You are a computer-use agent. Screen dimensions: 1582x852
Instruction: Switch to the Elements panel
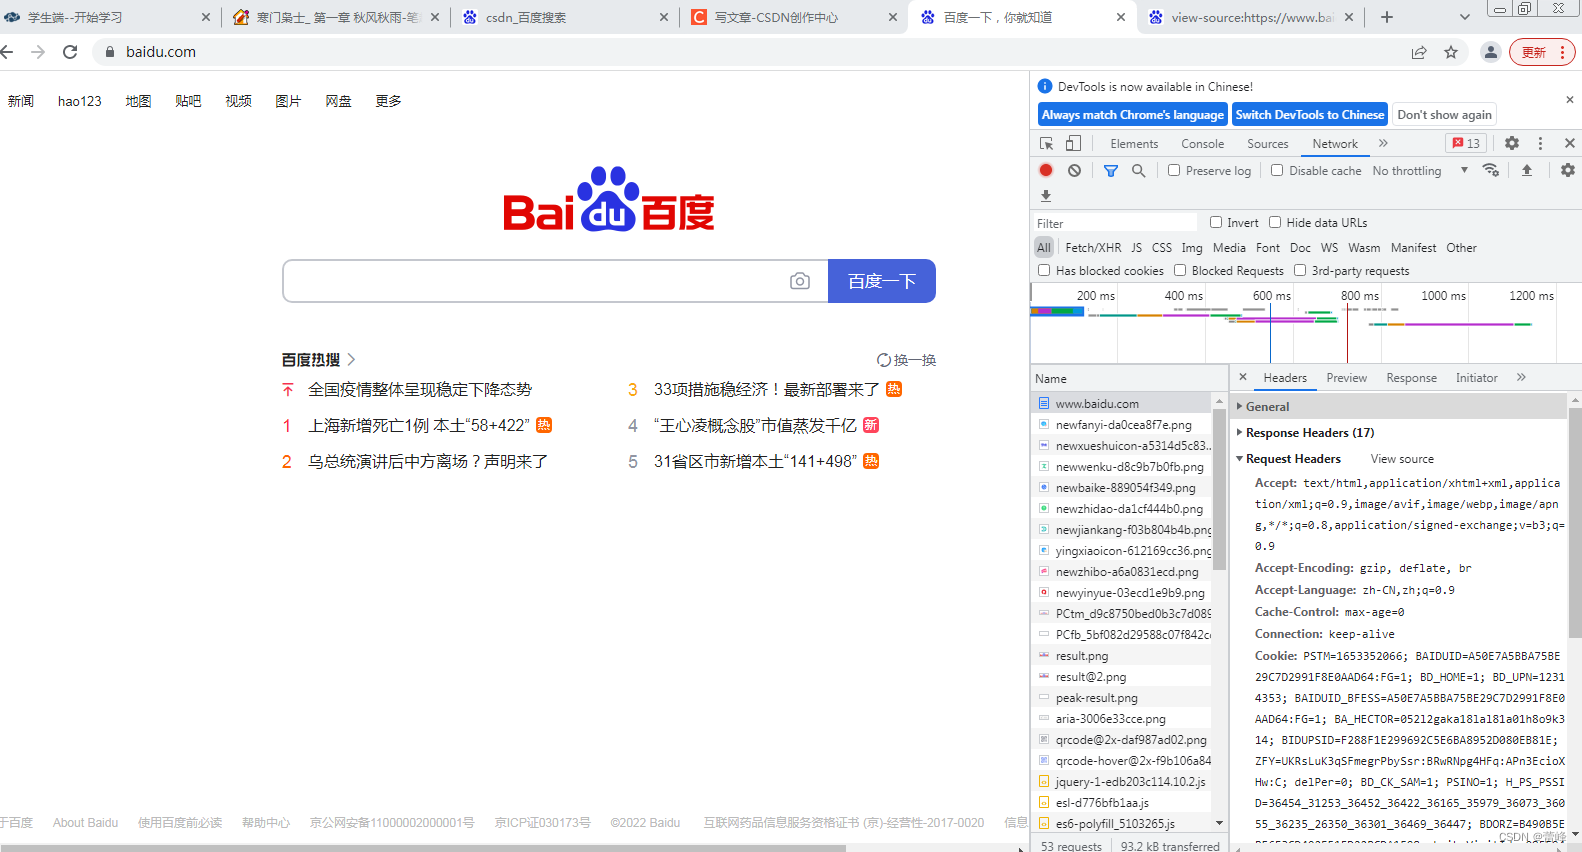(x=1134, y=144)
